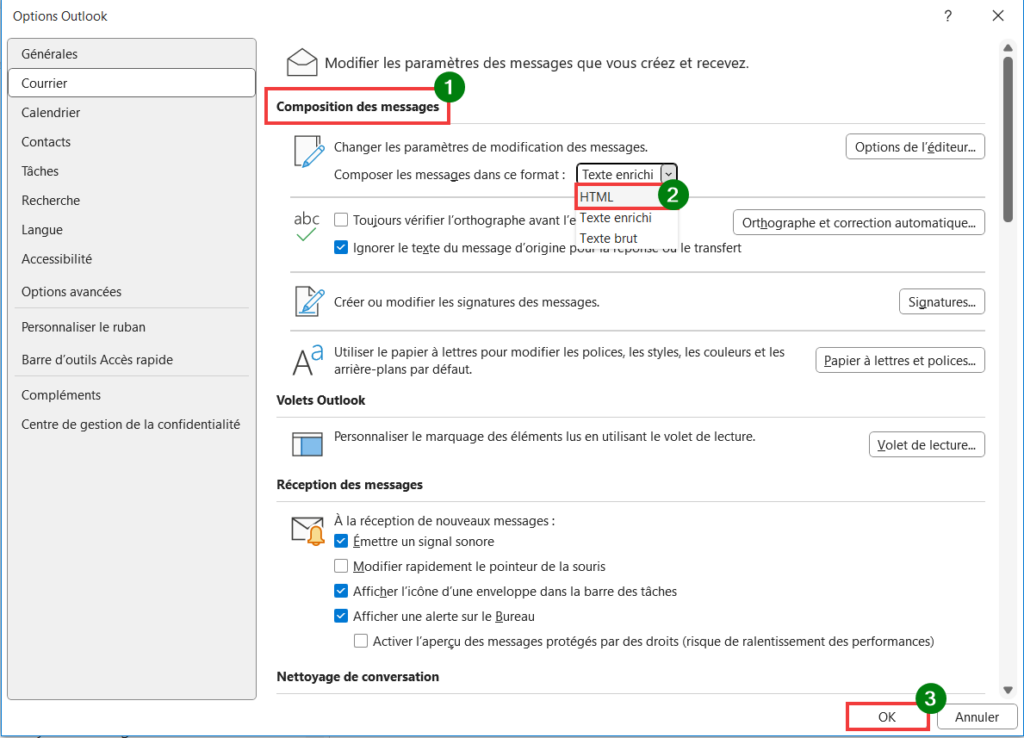
Task: Open the Générales category
Action: click(132, 54)
